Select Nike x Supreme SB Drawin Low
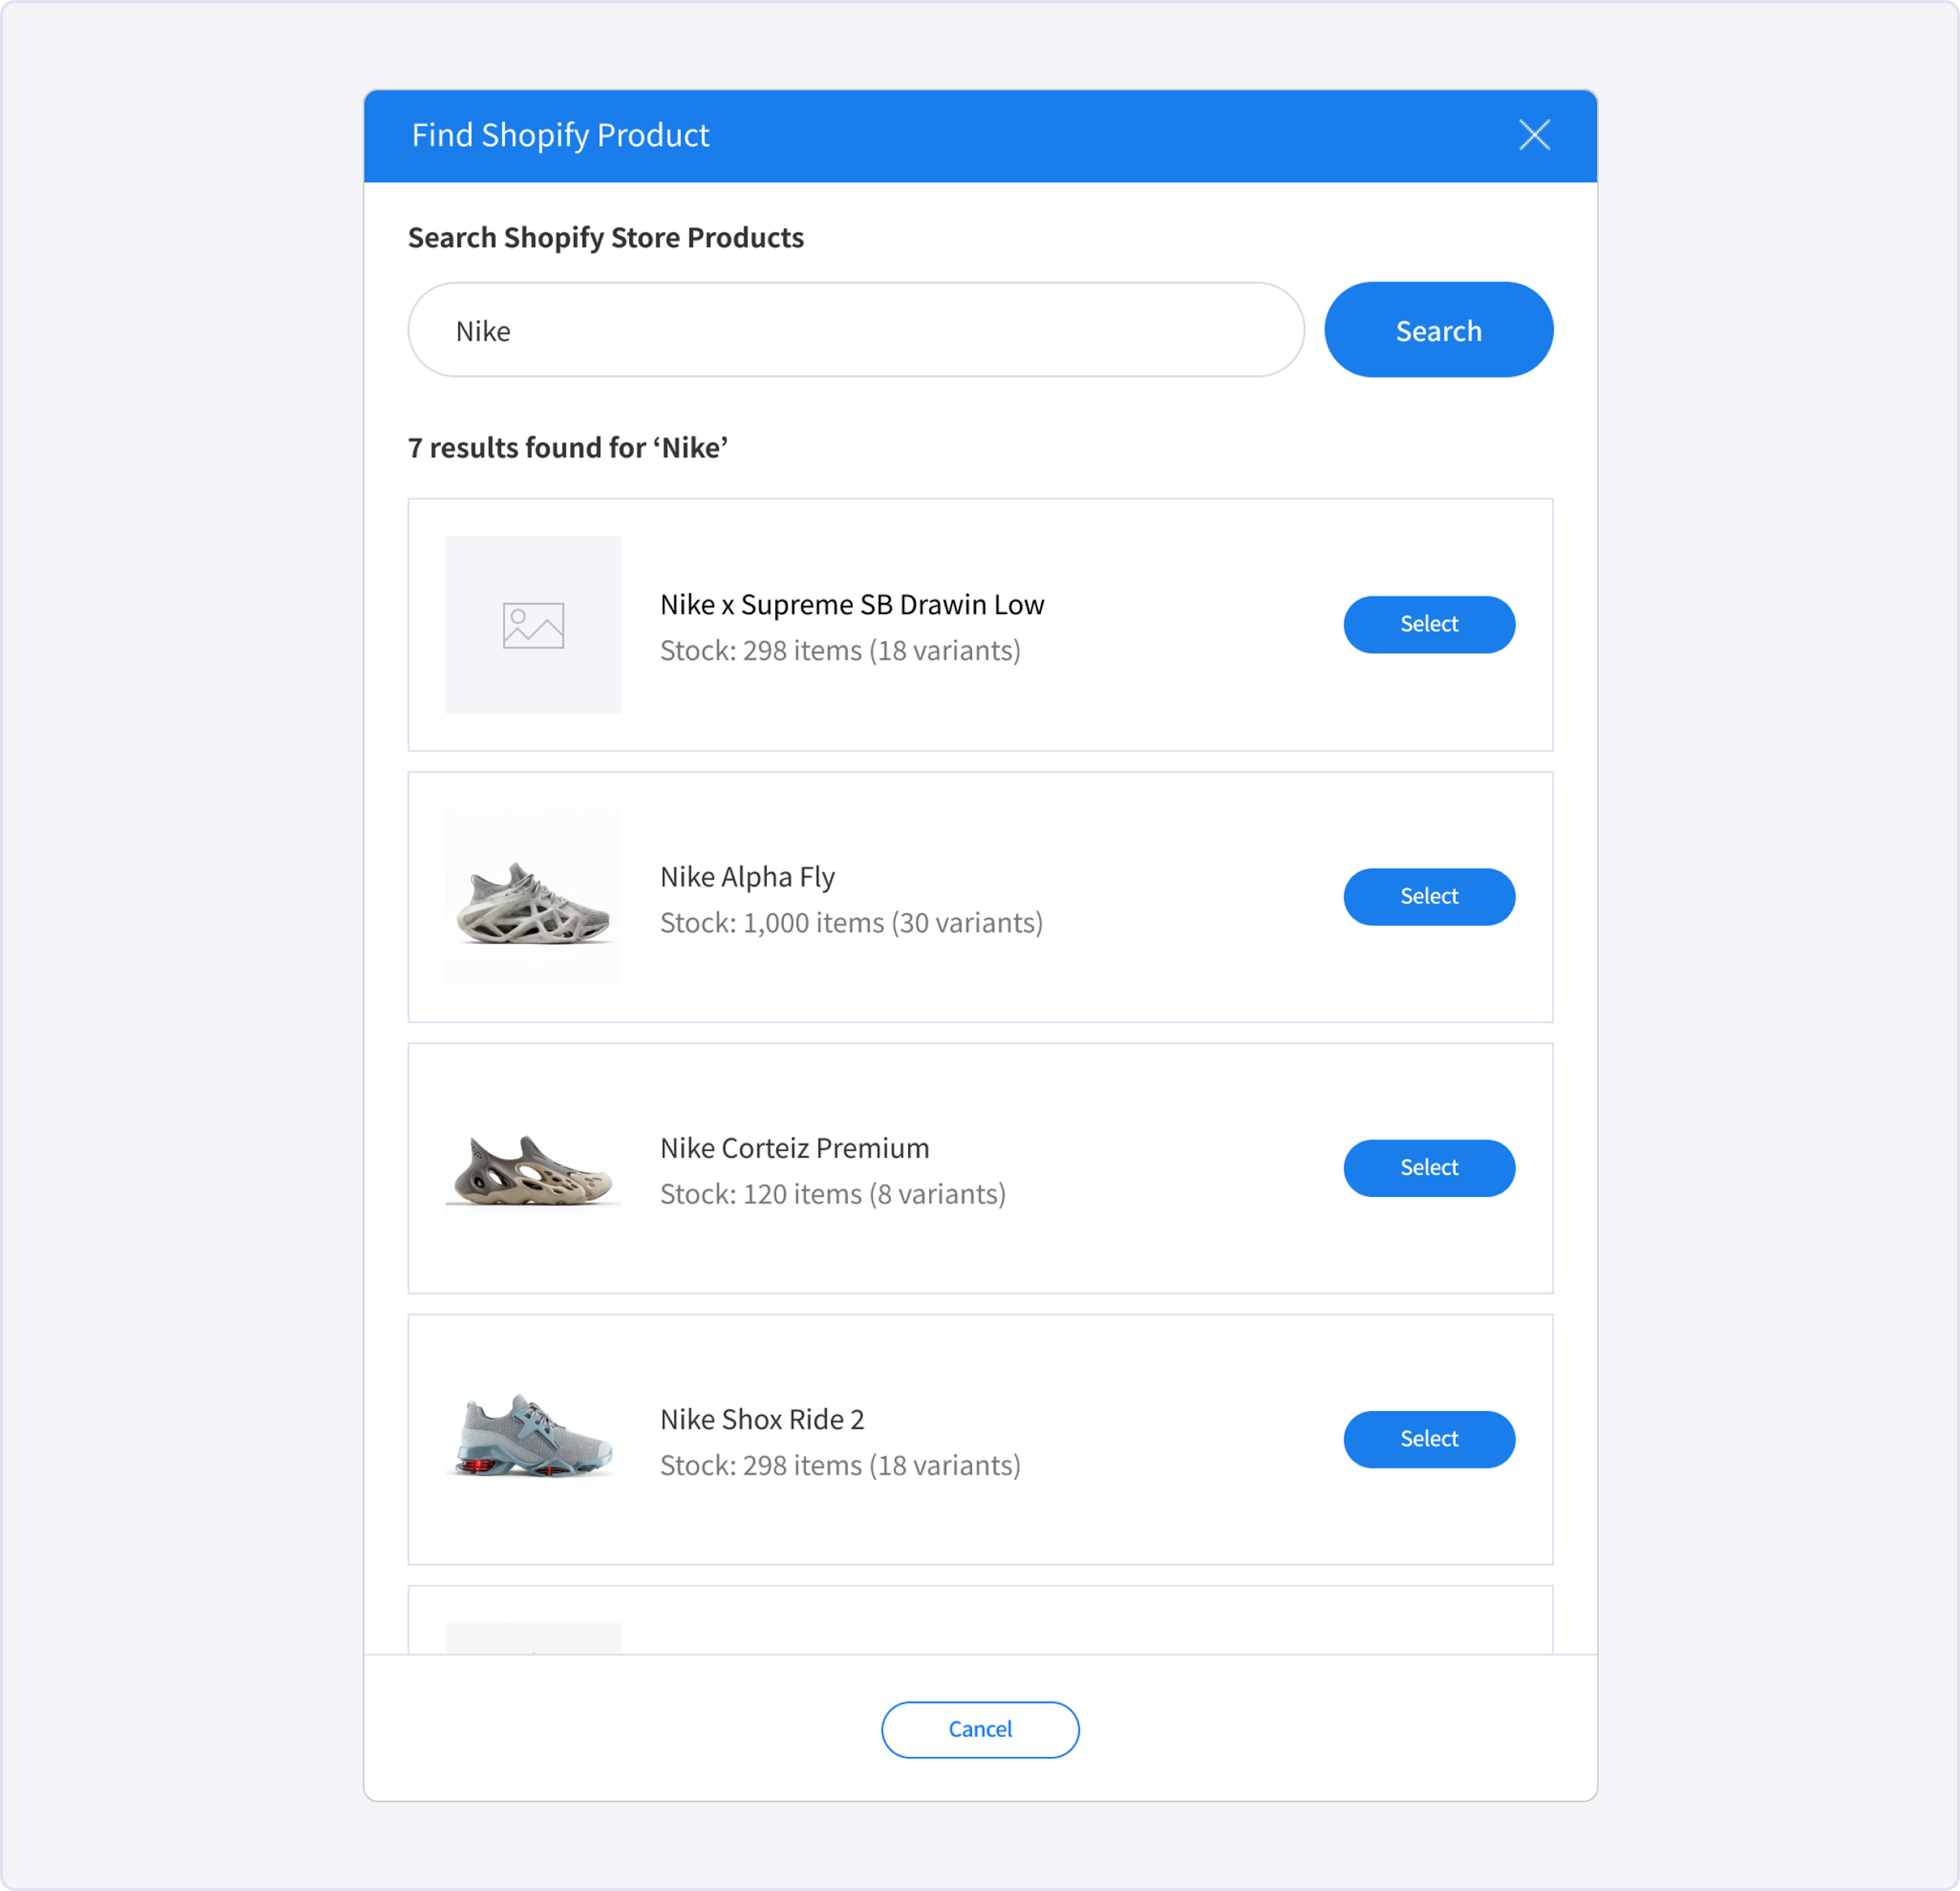Viewport: 1960px width, 1891px height. [x=1428, y=624]
